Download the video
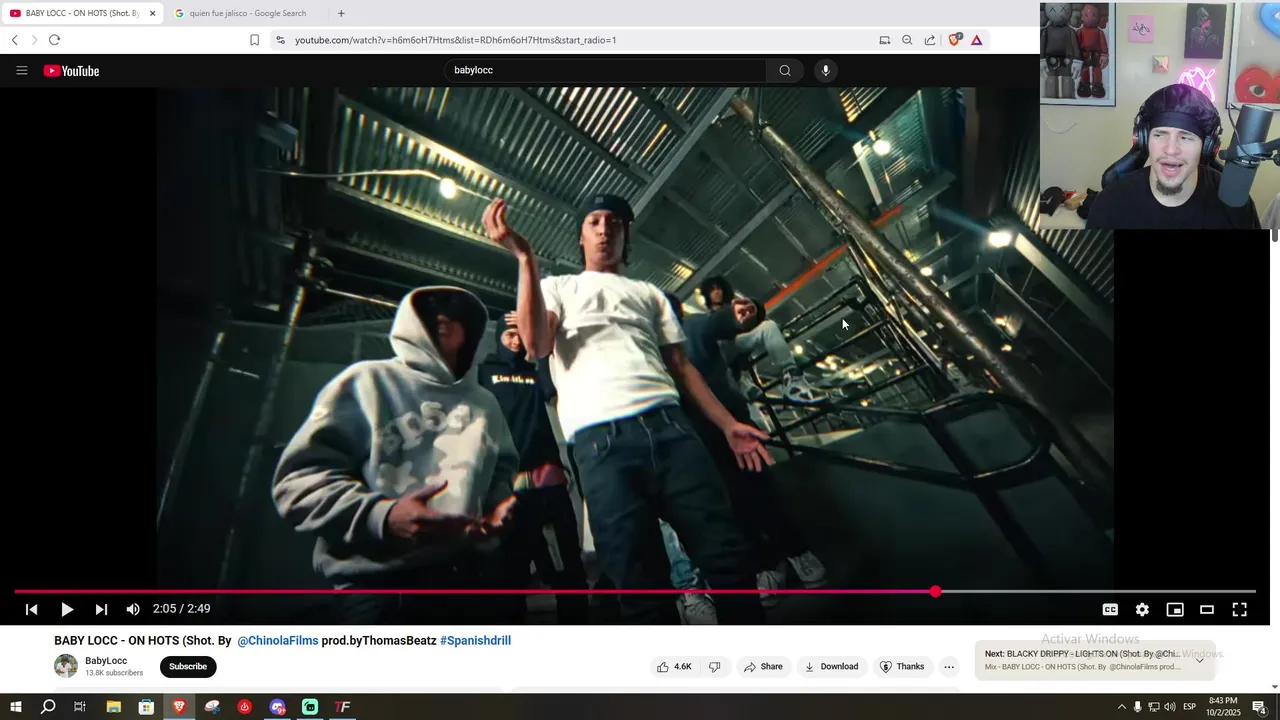This screenshot has width=1280, height=720. click(831, 666)
